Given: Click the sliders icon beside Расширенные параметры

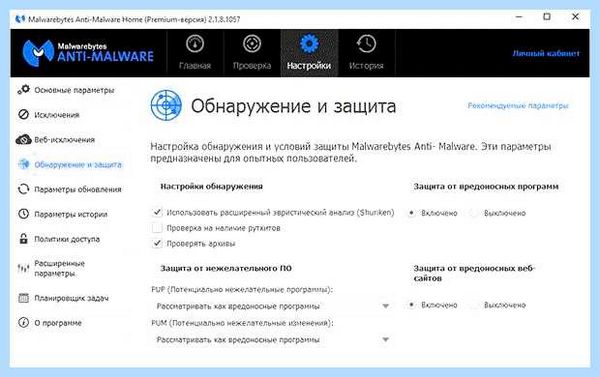Looking at the screenshot, I should [23, 268].
